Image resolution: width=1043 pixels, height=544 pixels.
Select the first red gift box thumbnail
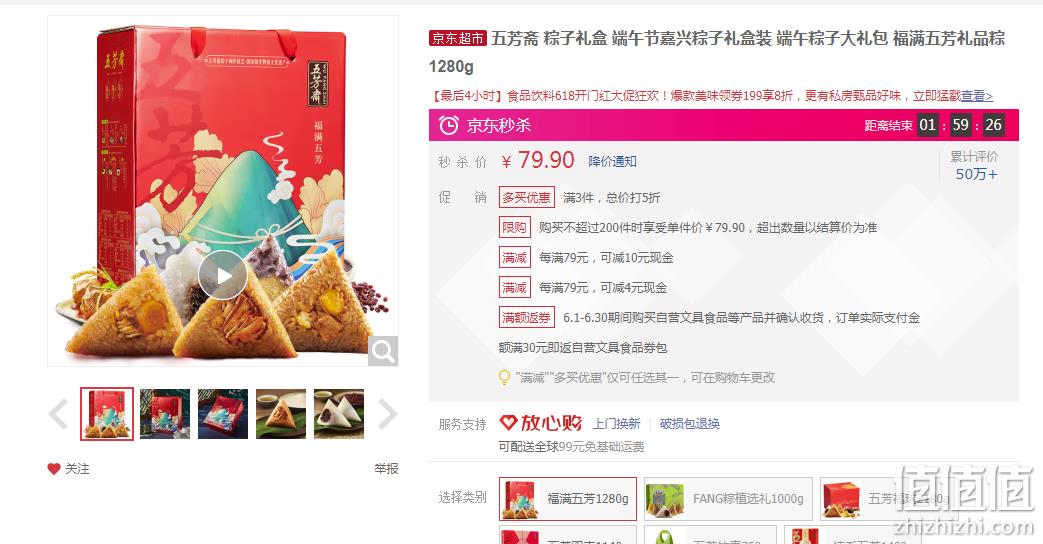click(107, 414)
